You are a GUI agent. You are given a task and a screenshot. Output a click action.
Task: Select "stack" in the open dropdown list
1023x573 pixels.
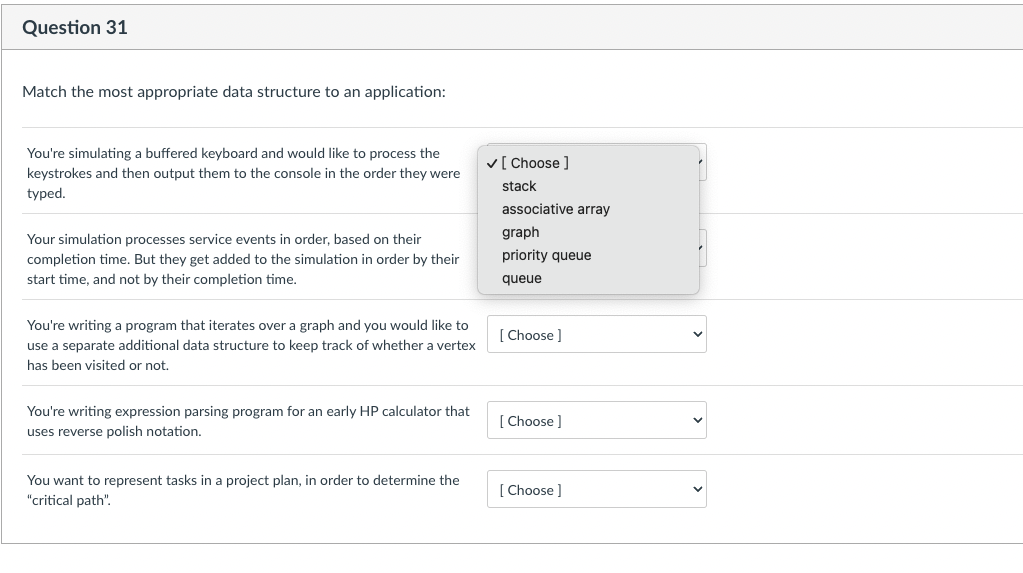[519, 186]
